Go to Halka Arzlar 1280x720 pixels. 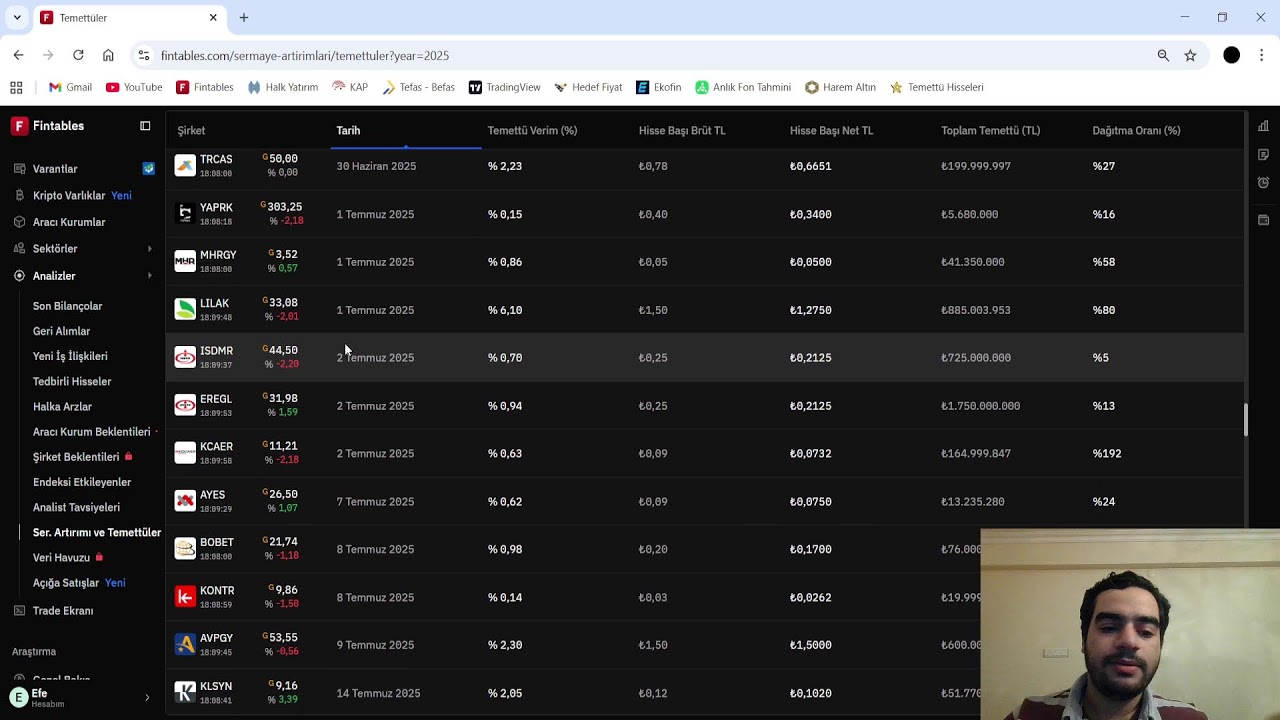pos(62,407)
